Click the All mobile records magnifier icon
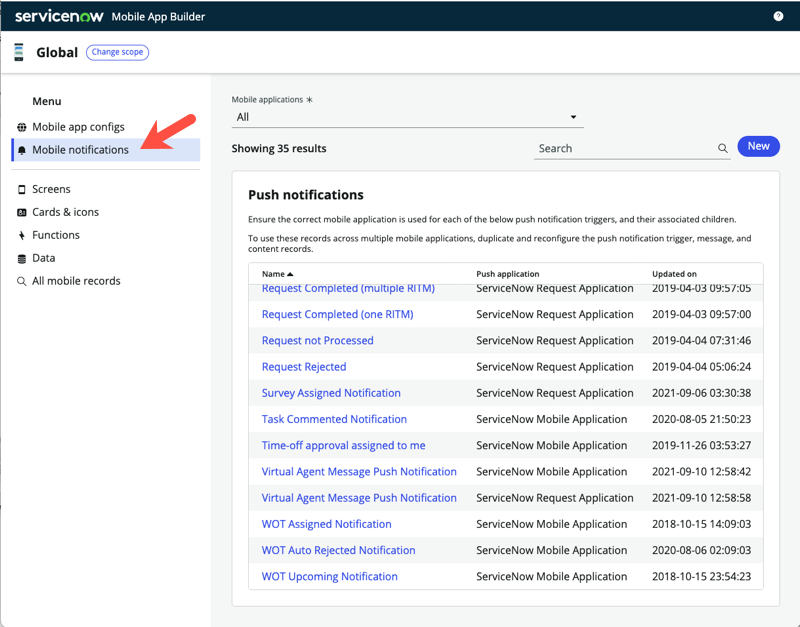This screenshot has width=800, height=627. point(21,282)
